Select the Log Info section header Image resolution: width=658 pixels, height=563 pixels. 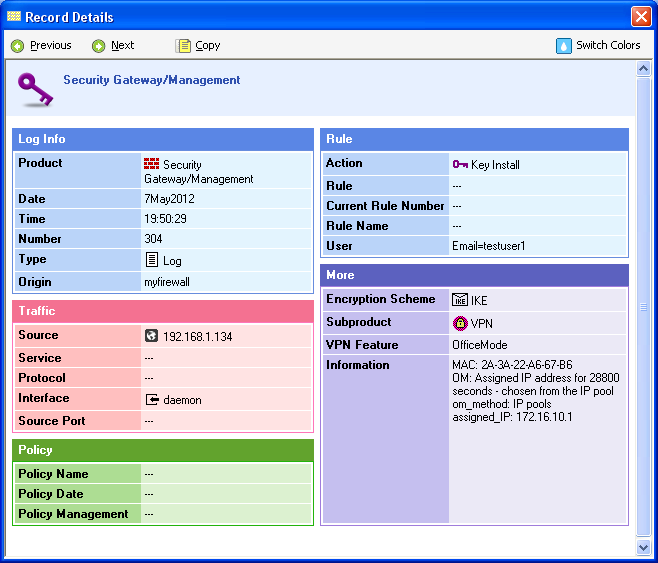[x=163, y=139]
